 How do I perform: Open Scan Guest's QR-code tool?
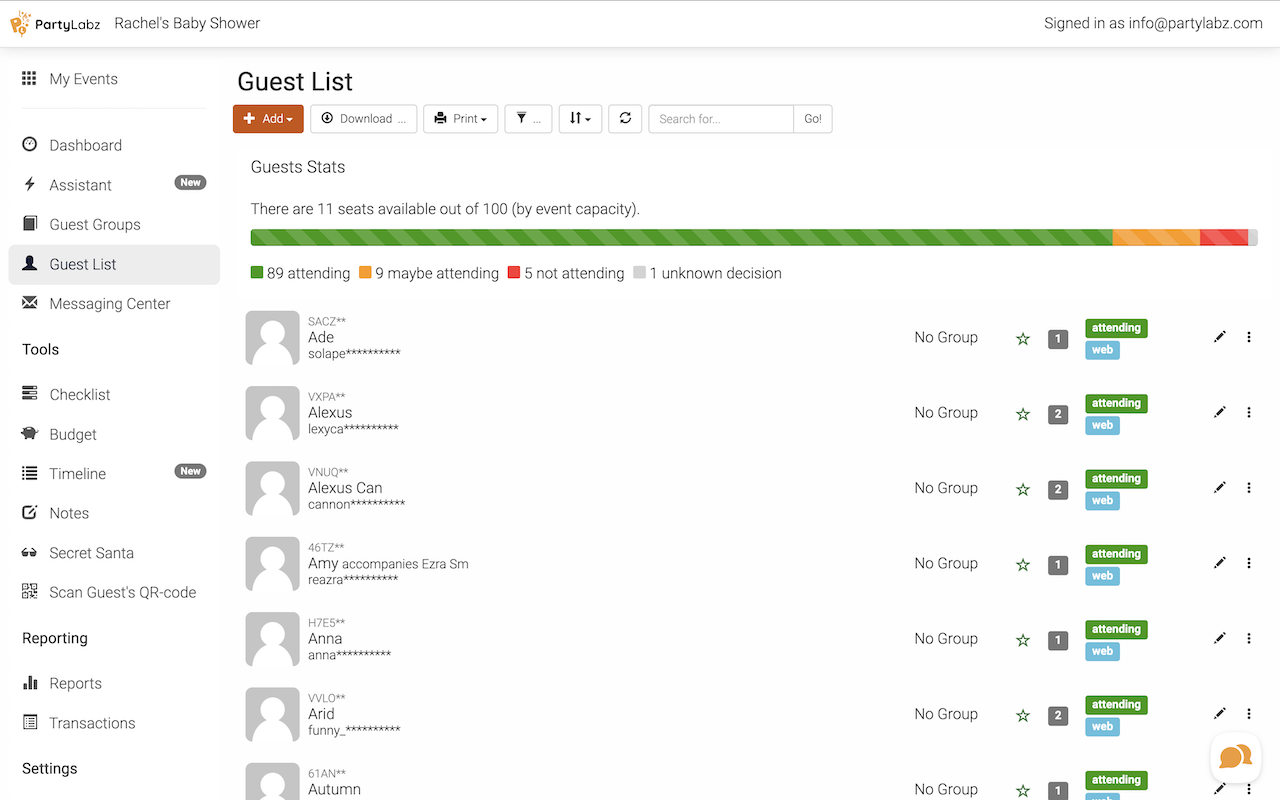click(122, 592)
